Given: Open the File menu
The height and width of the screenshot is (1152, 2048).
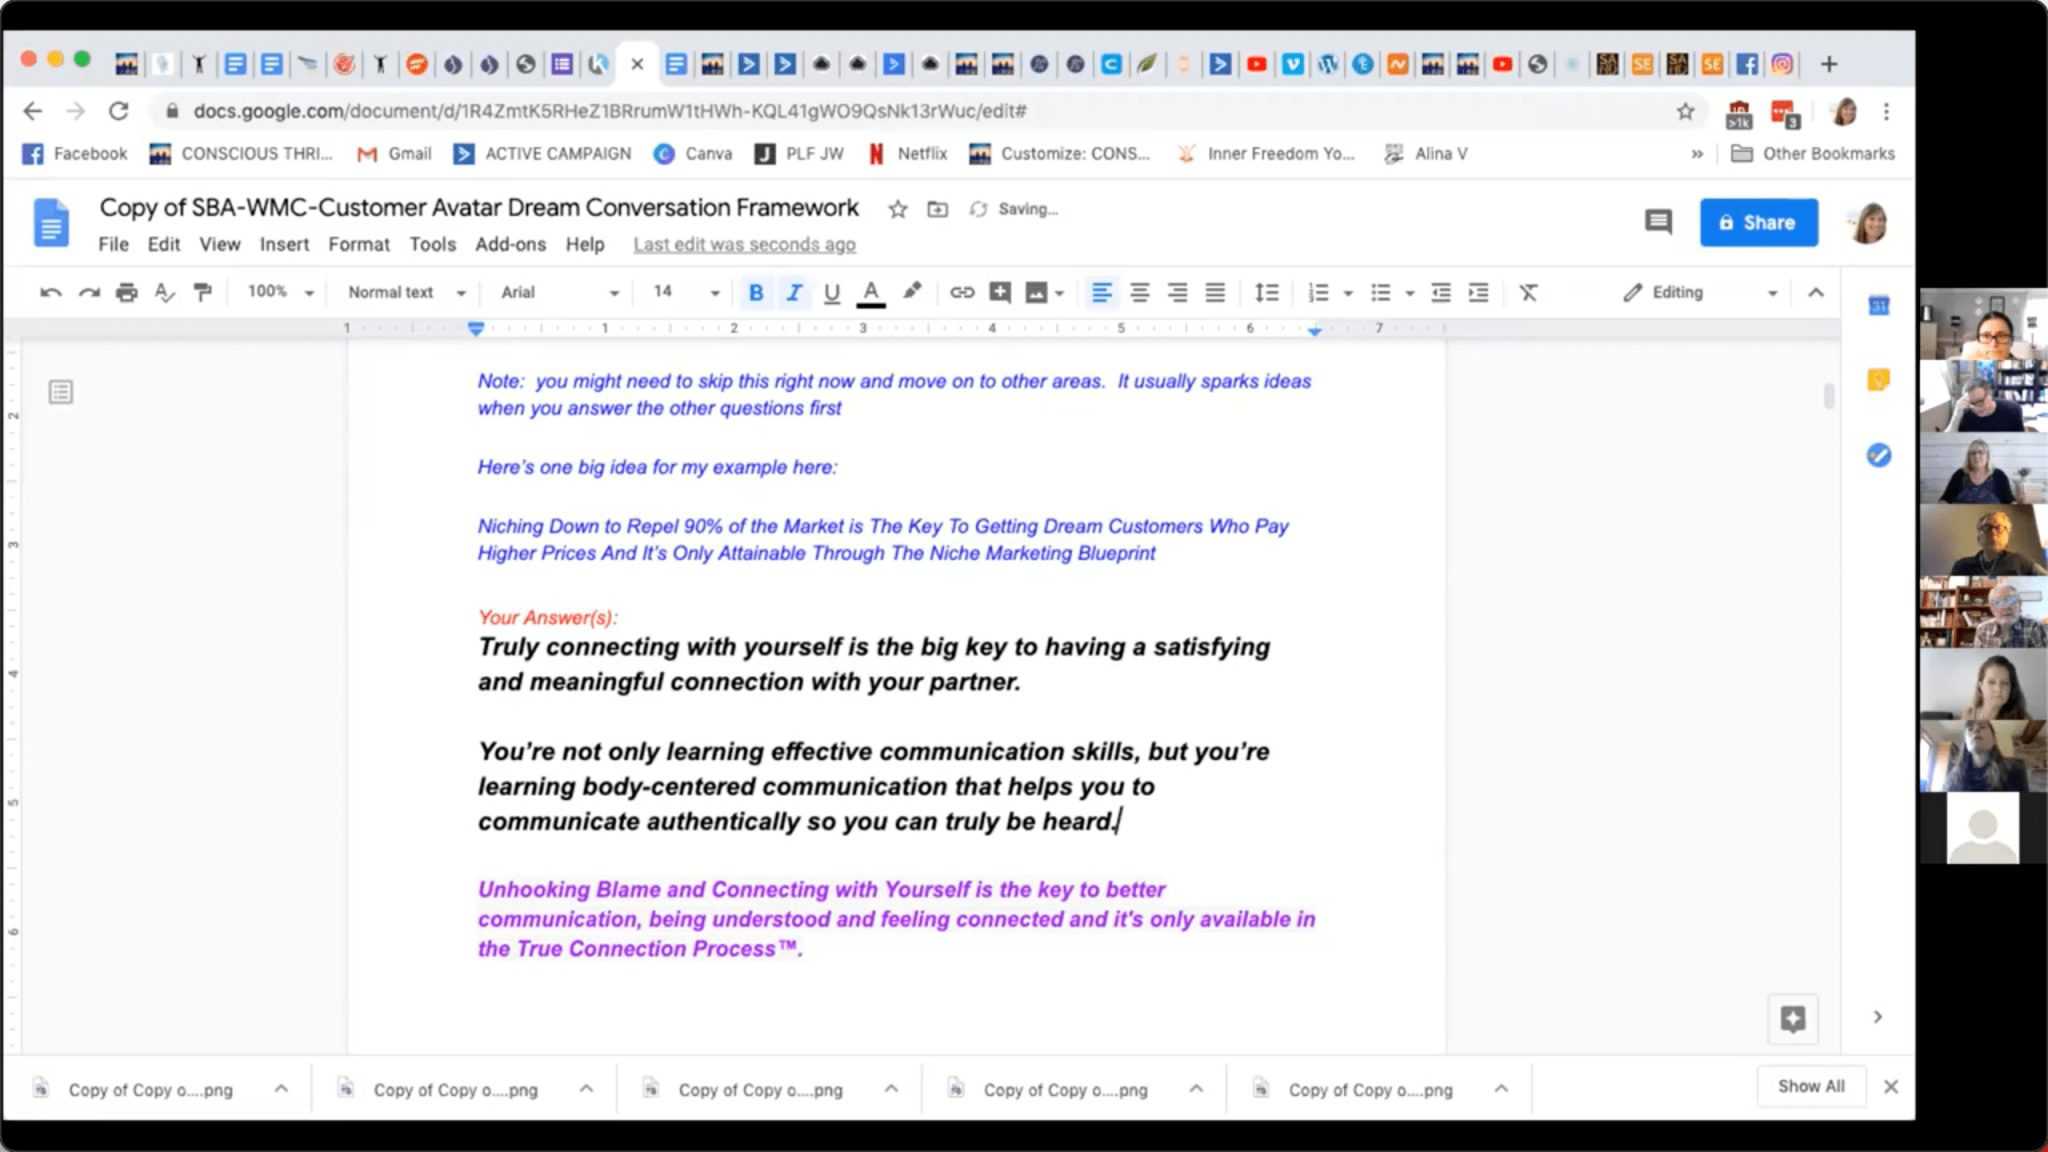Looking at the screenshot, I should (113, 244).
